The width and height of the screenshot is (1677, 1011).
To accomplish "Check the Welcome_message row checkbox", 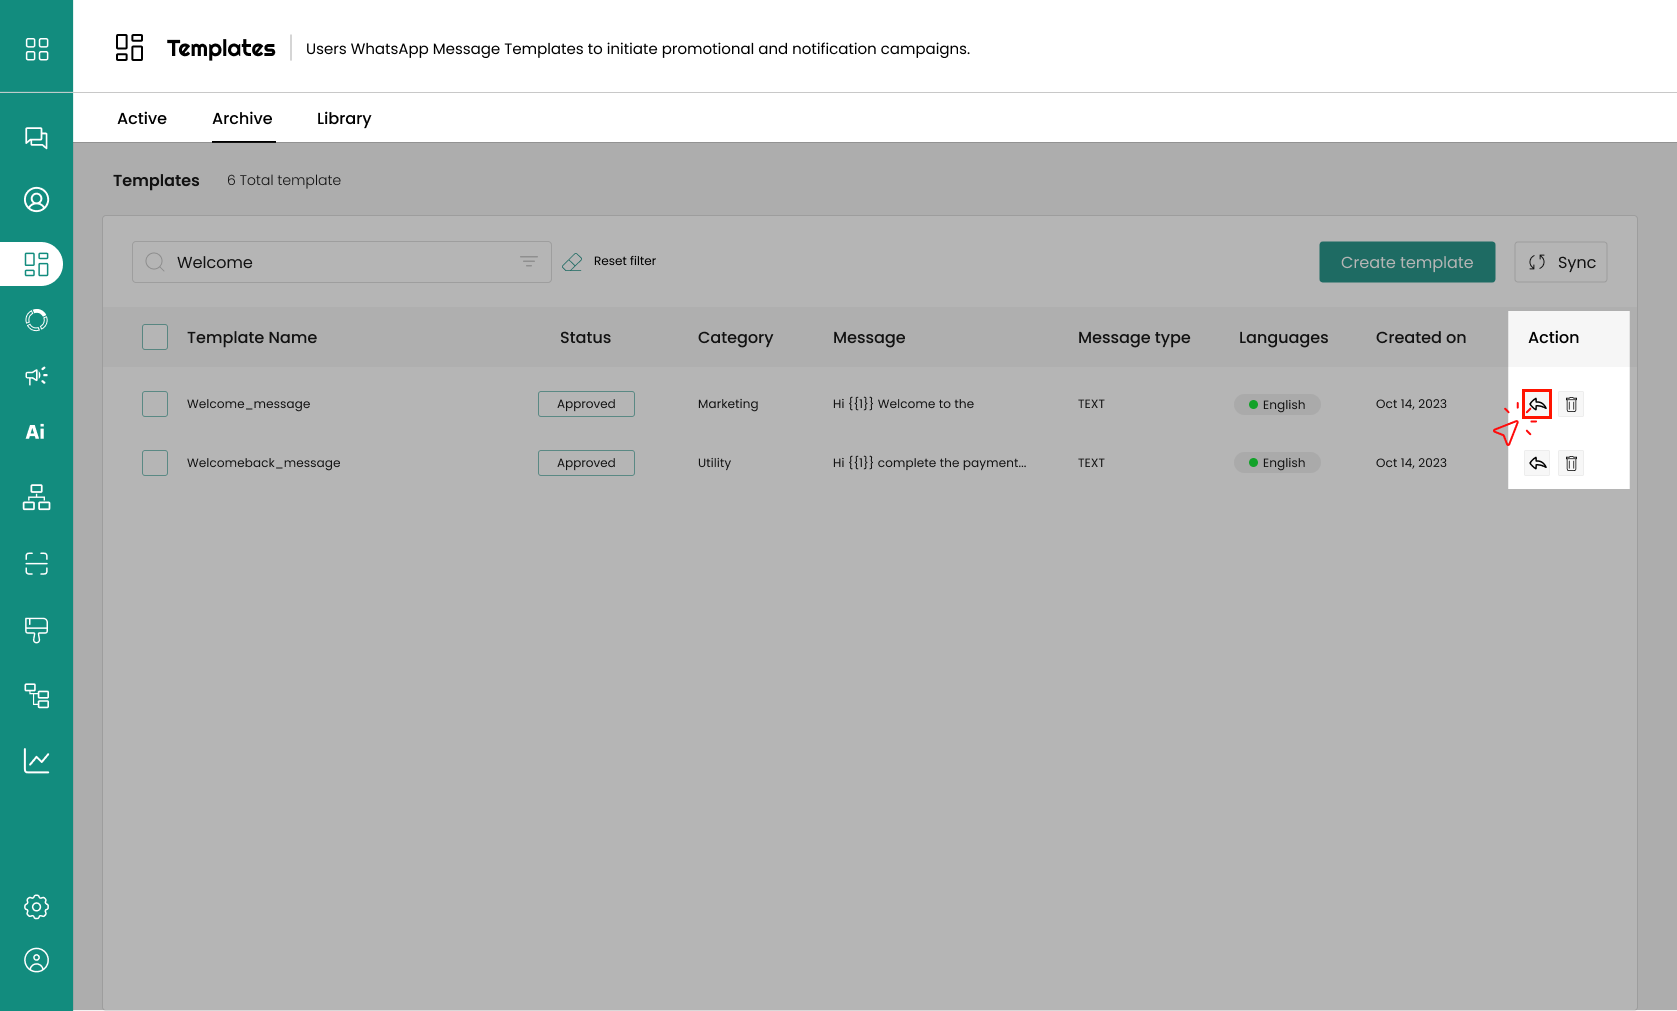I will (155, 404).
